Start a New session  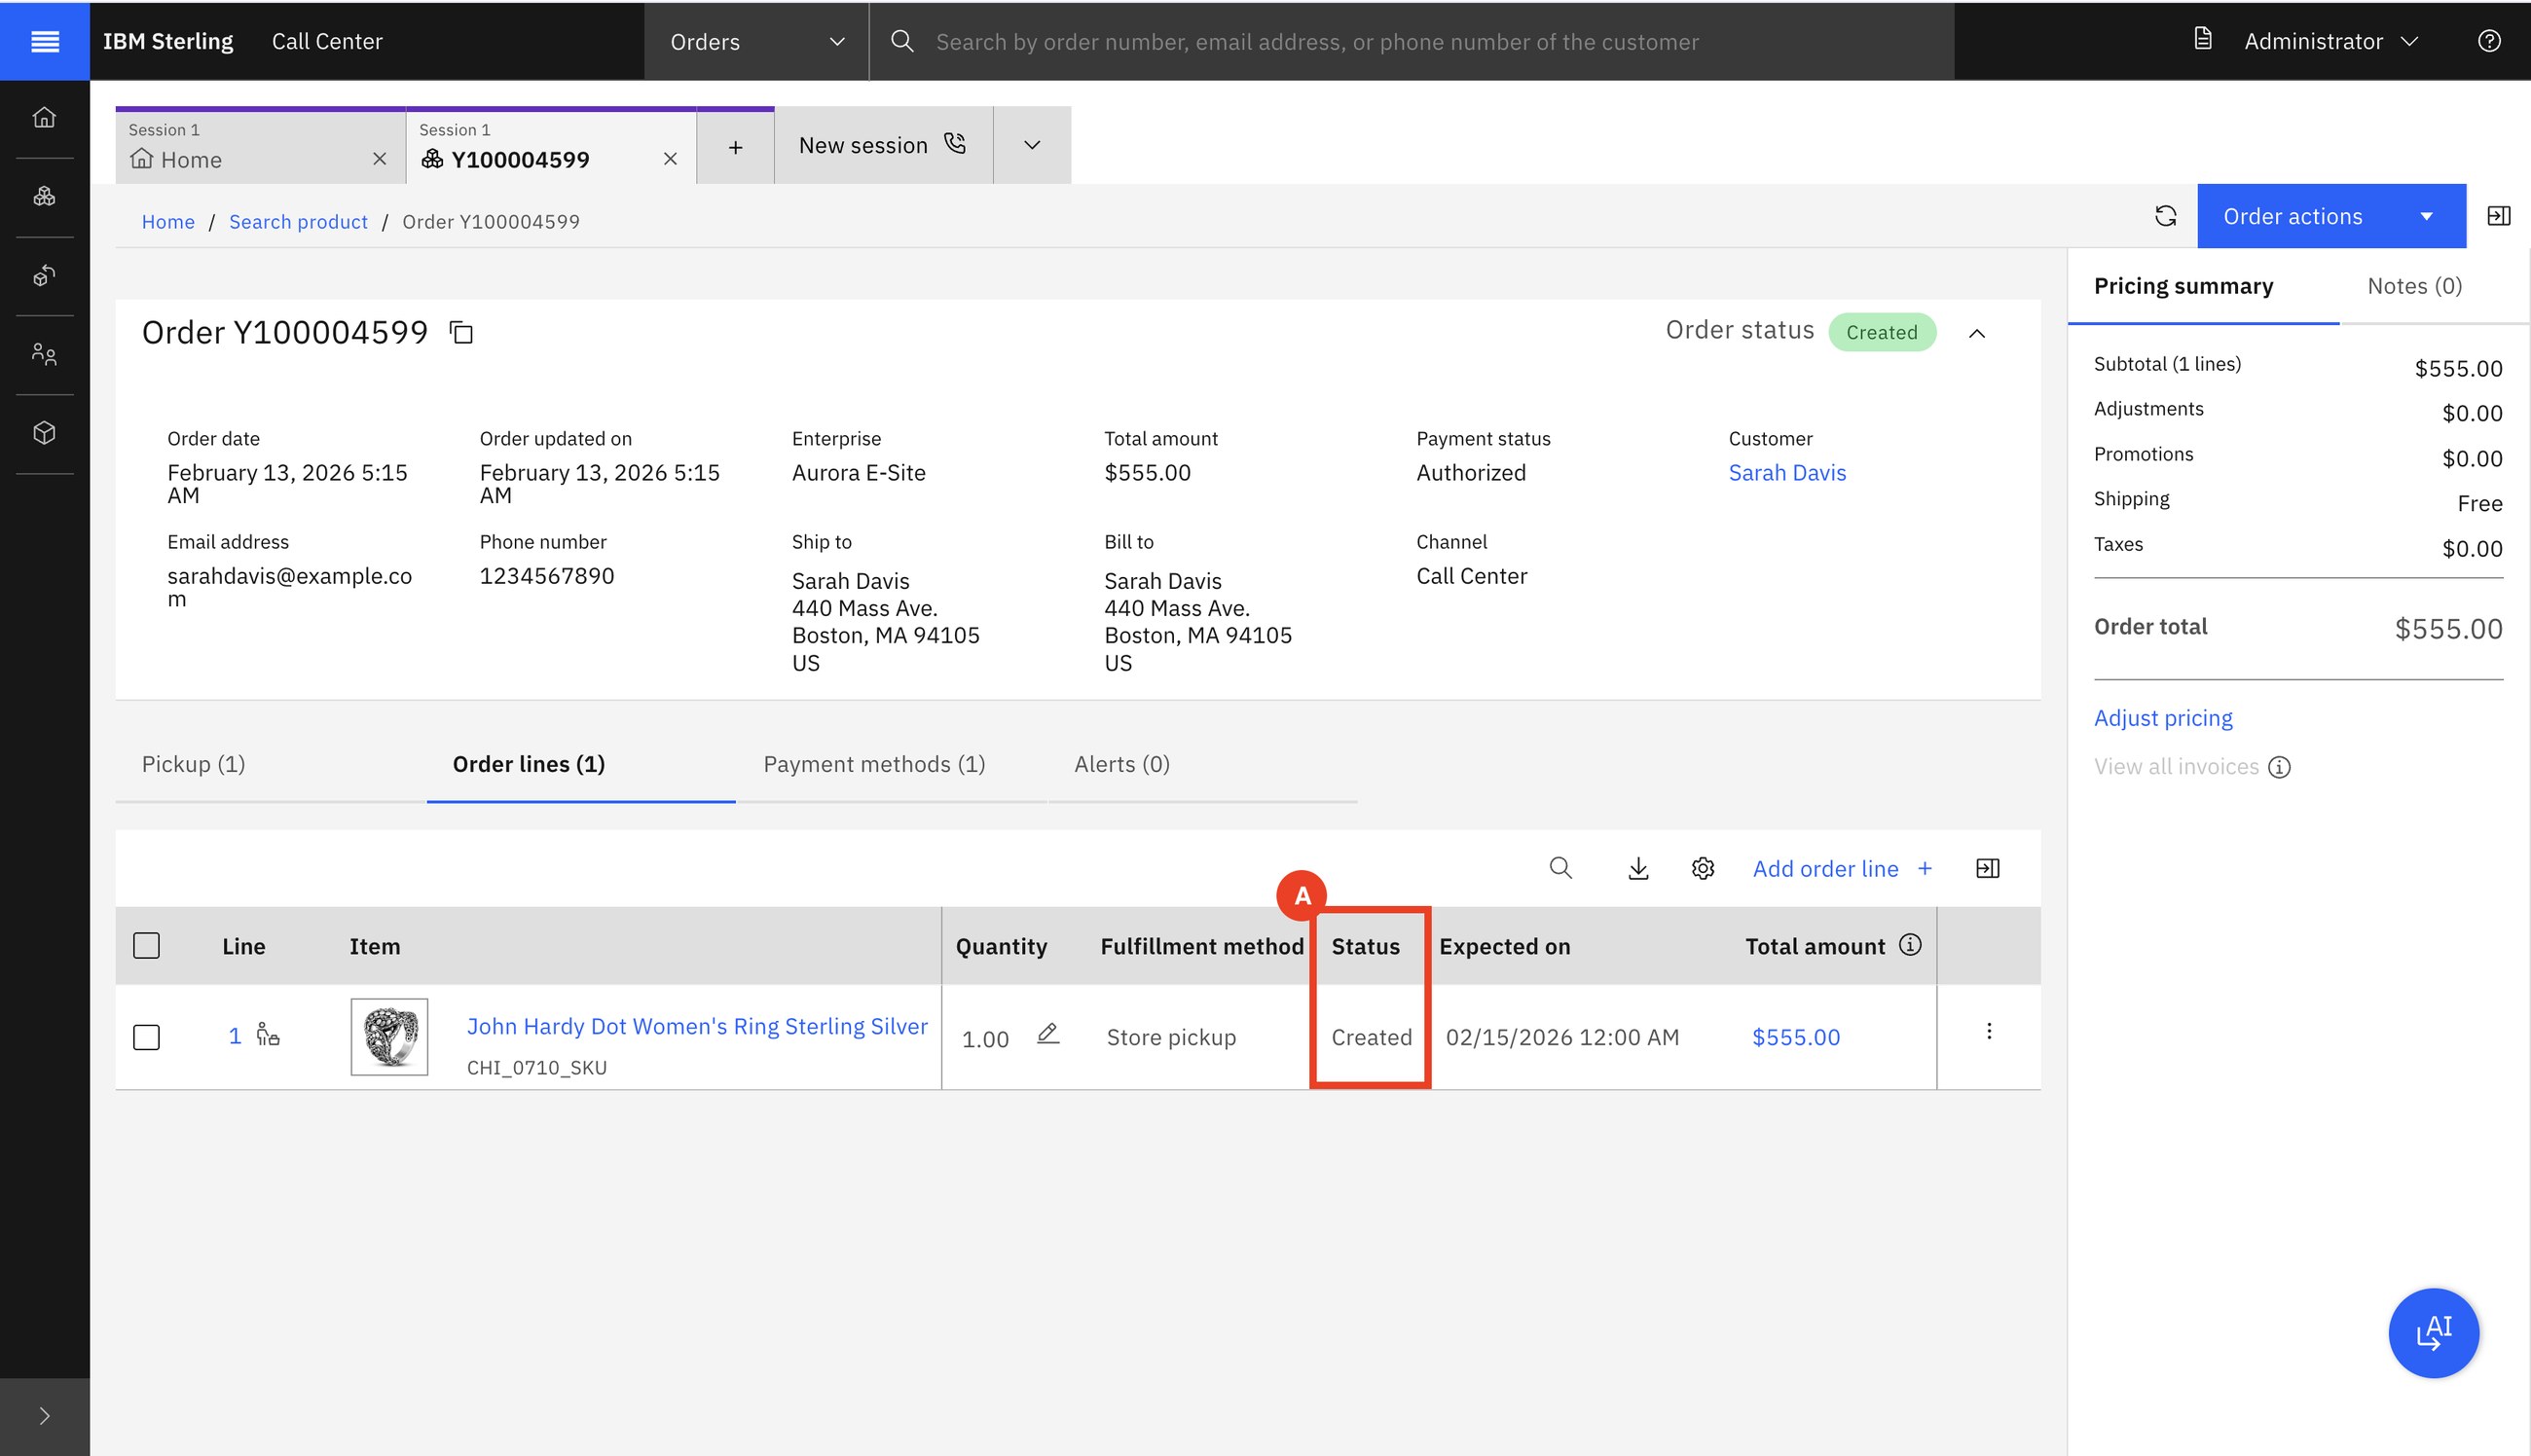(884, 146)
